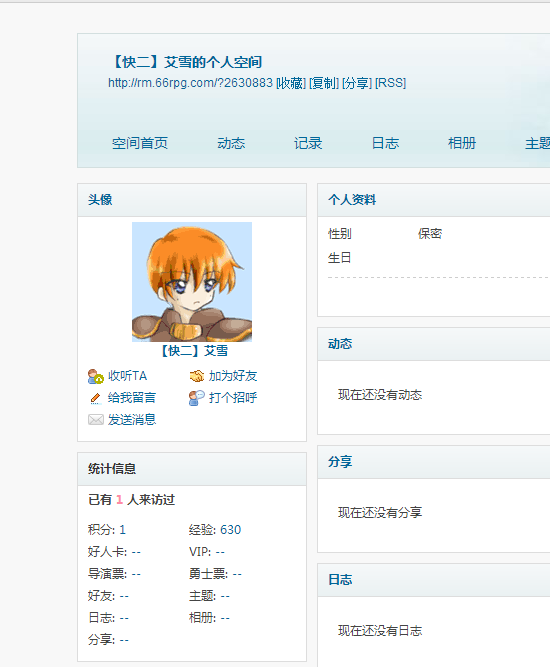This screenshot has height=667, width=550.
Task: Click the 现在还没有日志 text
Action: point(380,631)
